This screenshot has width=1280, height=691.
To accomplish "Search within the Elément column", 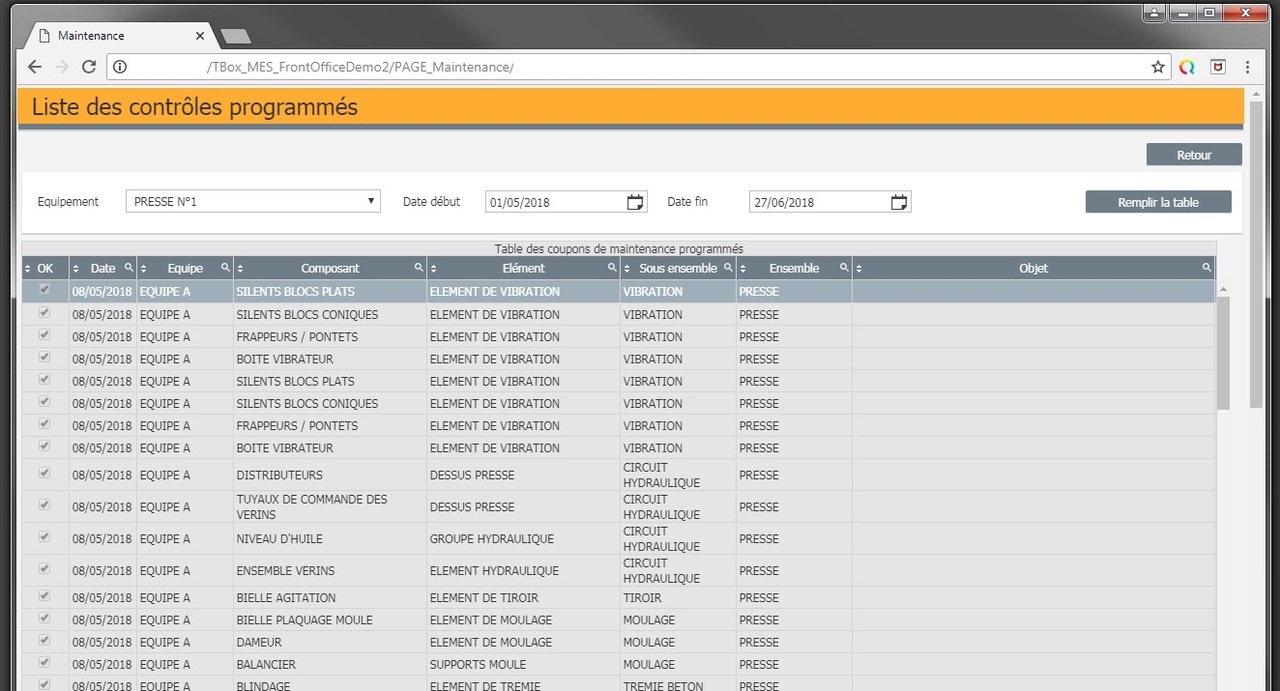I will point(611,268).
